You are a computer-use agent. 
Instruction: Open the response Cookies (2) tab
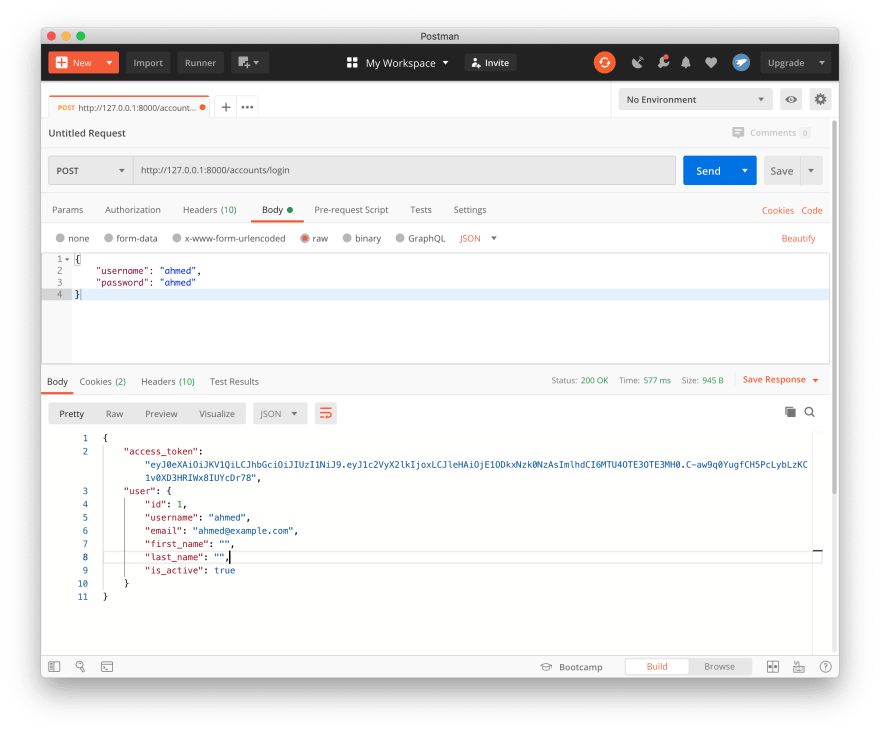click(x=103, y=381)
